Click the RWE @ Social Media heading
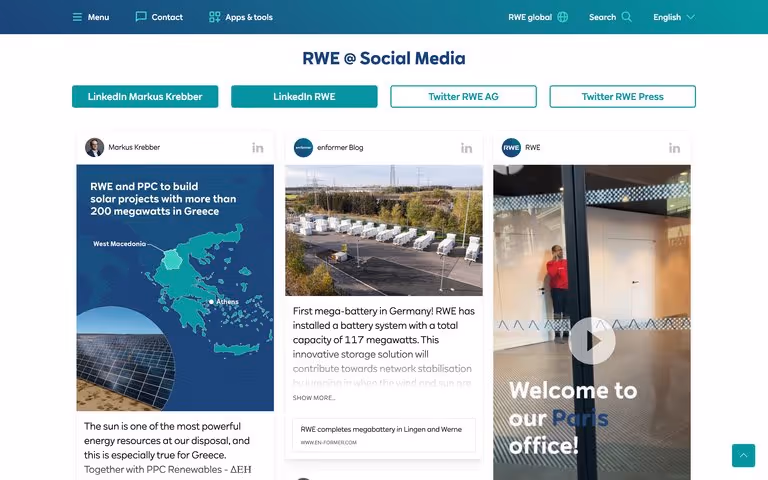 click(384, 58)
